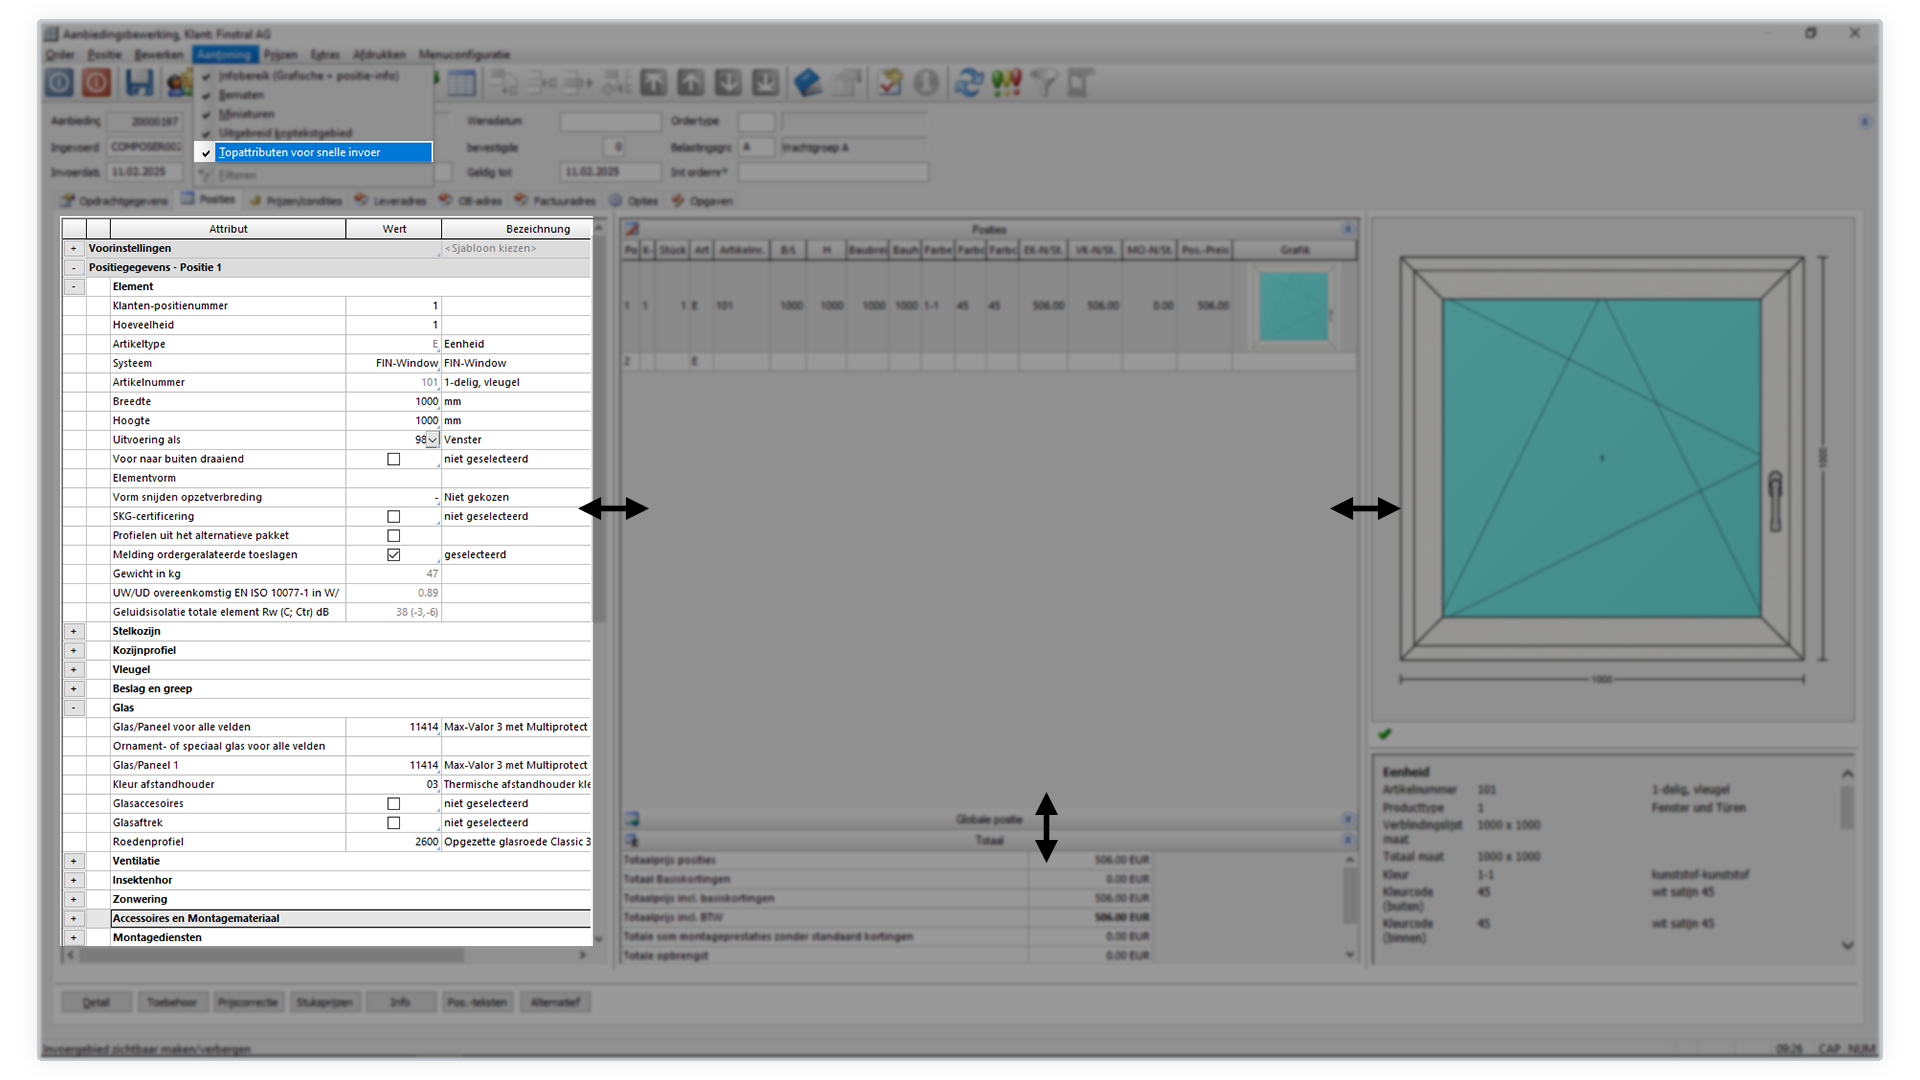Click the edit icon in Posities panel header
The image size is (1920, 1080).
pos(632,229)
